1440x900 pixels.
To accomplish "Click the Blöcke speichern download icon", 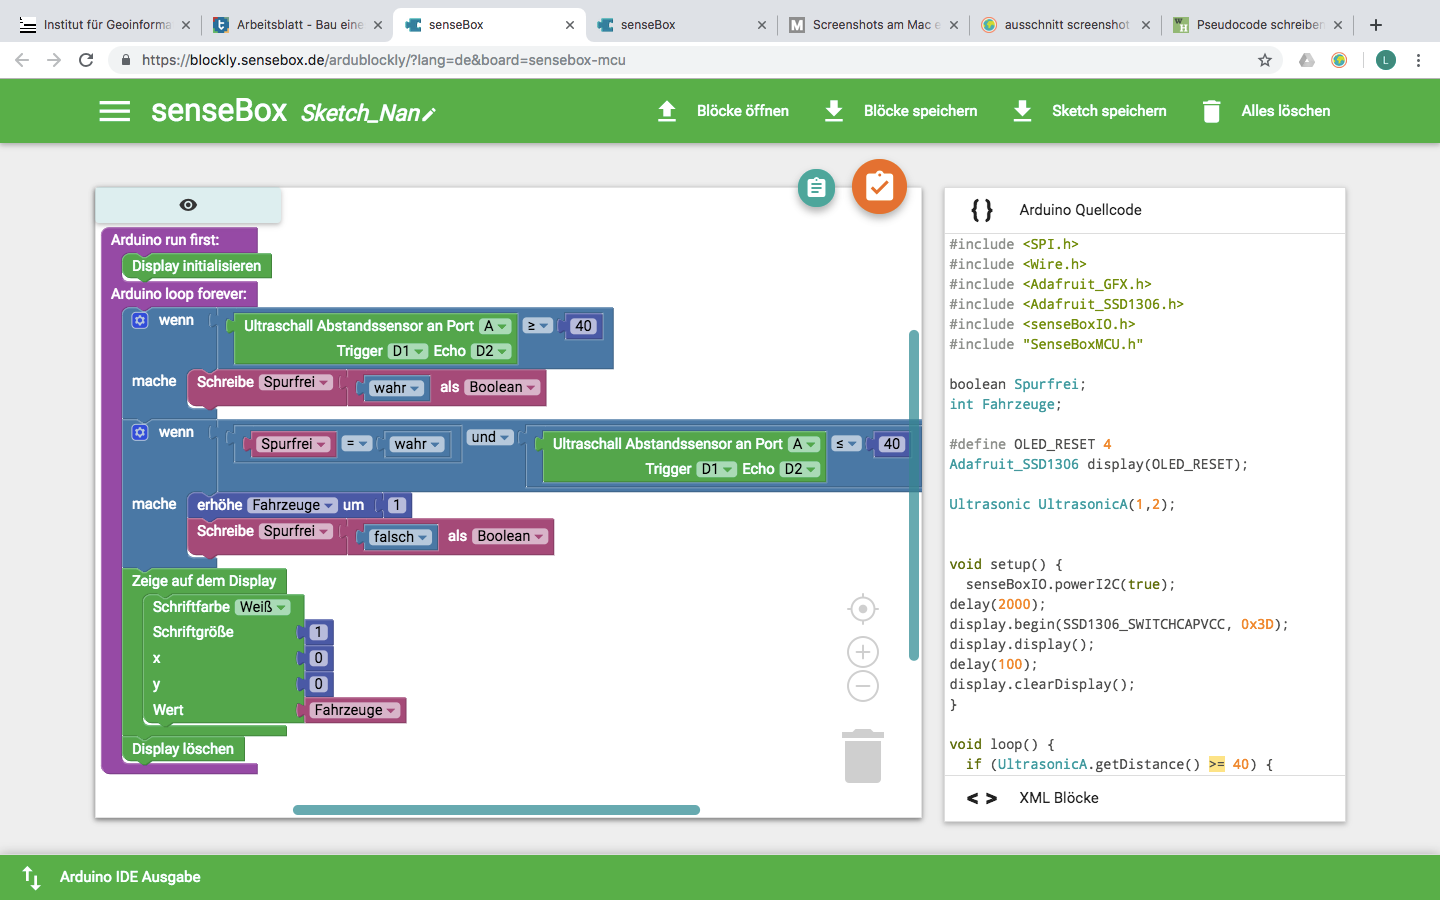I will (x=834, y=111).
